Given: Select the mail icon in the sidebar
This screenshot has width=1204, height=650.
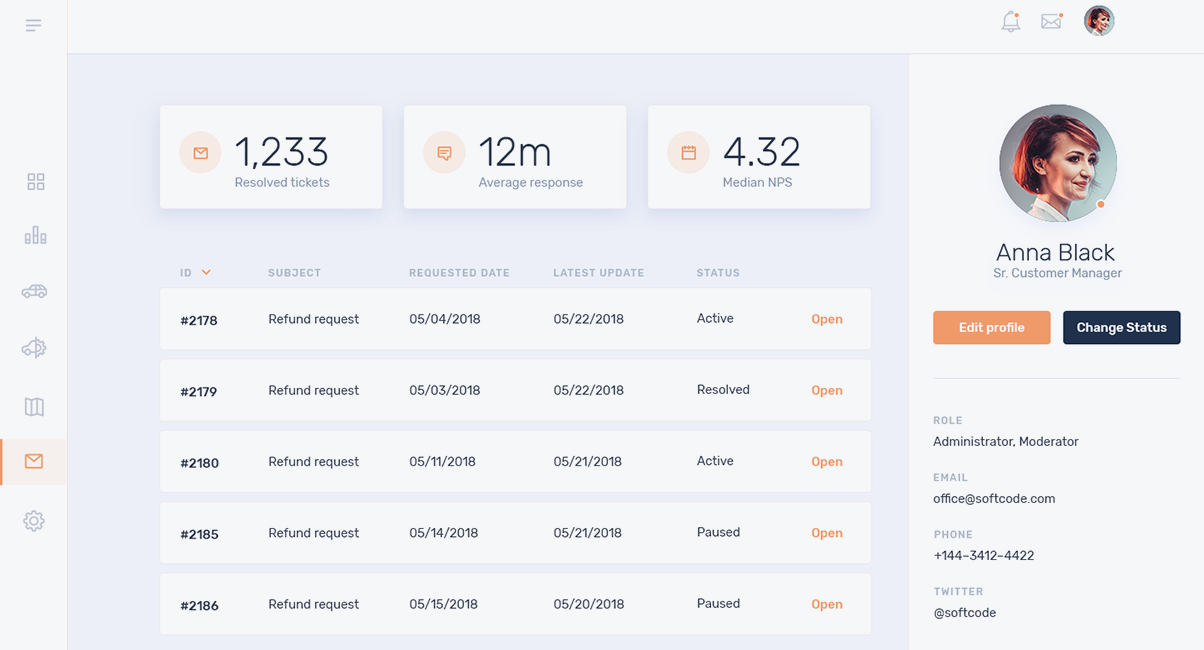Looking at the screenshot, I should 34,461.
